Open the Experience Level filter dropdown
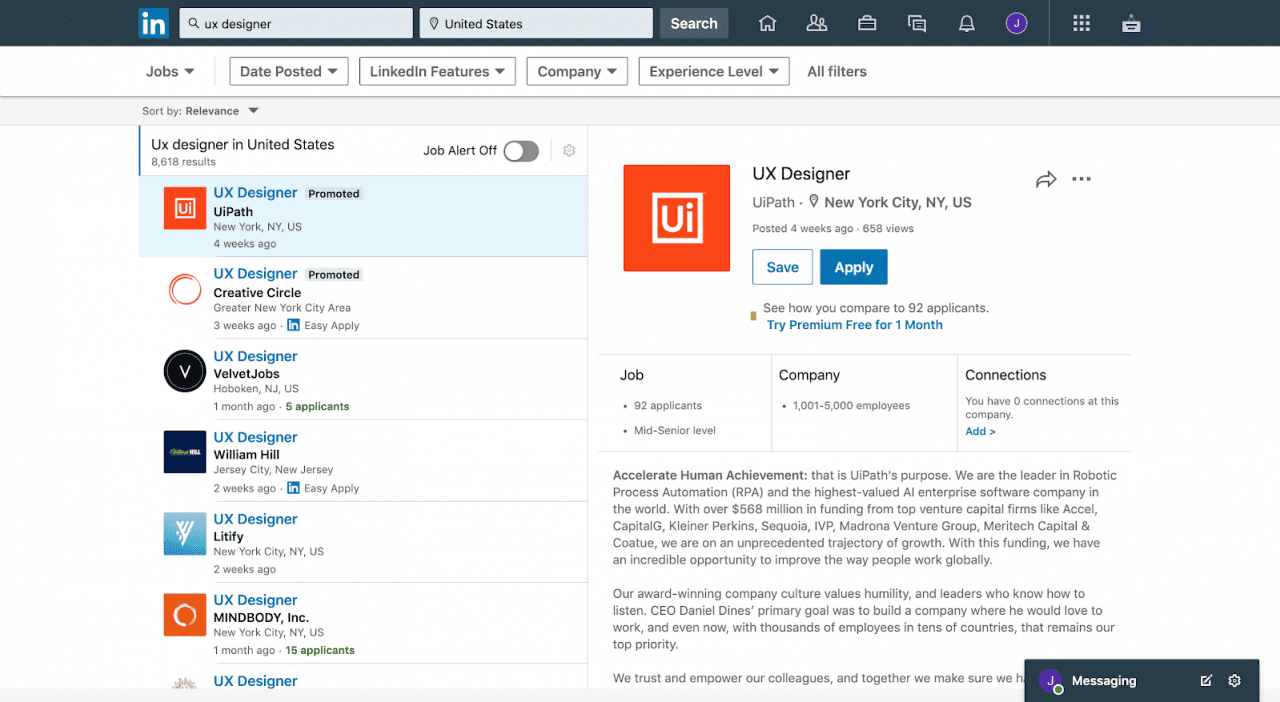The height and width of the screenshot is (702, 1280). pos(713,71)
